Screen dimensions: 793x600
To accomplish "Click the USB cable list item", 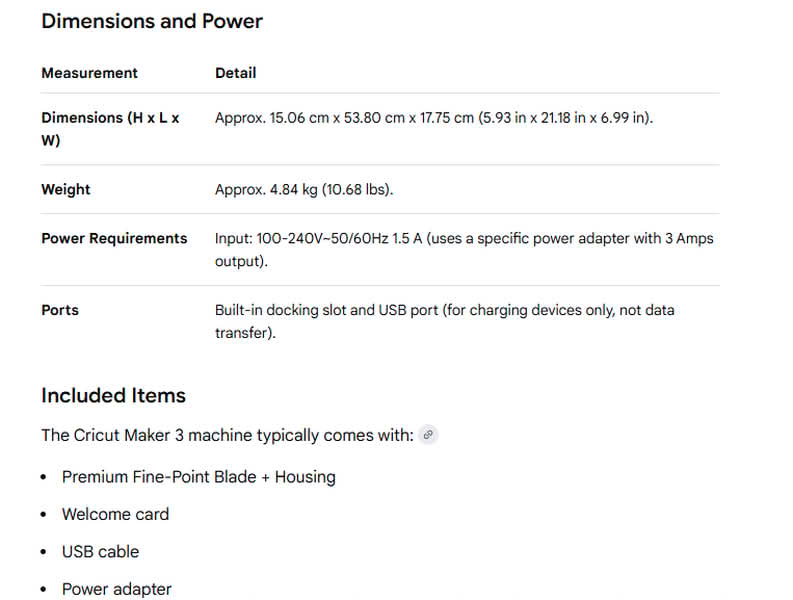I will click(x=100, y=552).
